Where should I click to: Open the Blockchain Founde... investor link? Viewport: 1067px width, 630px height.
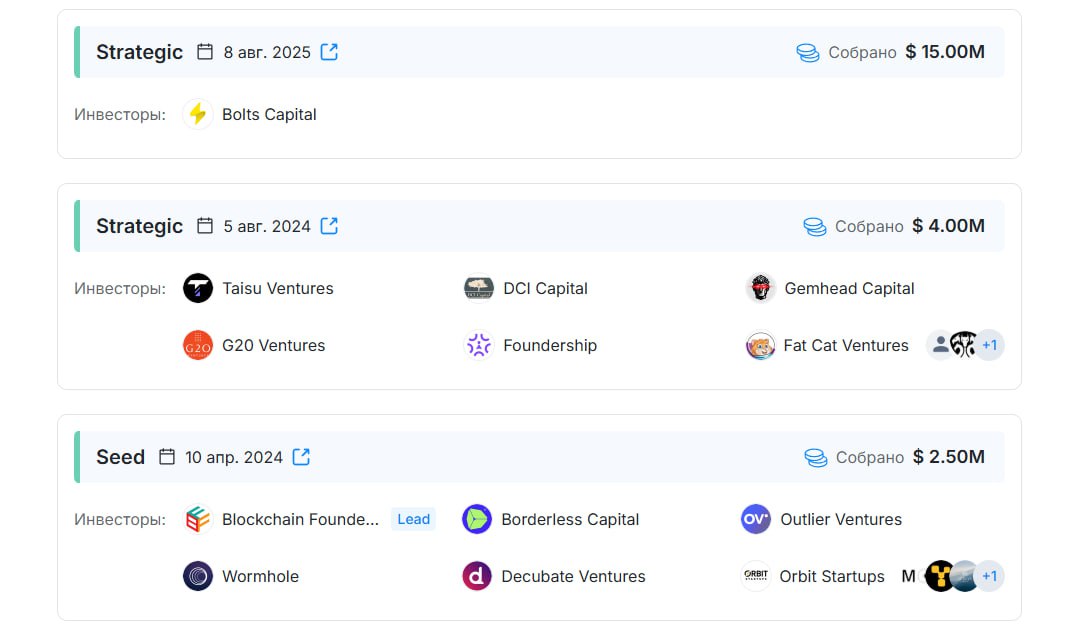click(300, 519)
